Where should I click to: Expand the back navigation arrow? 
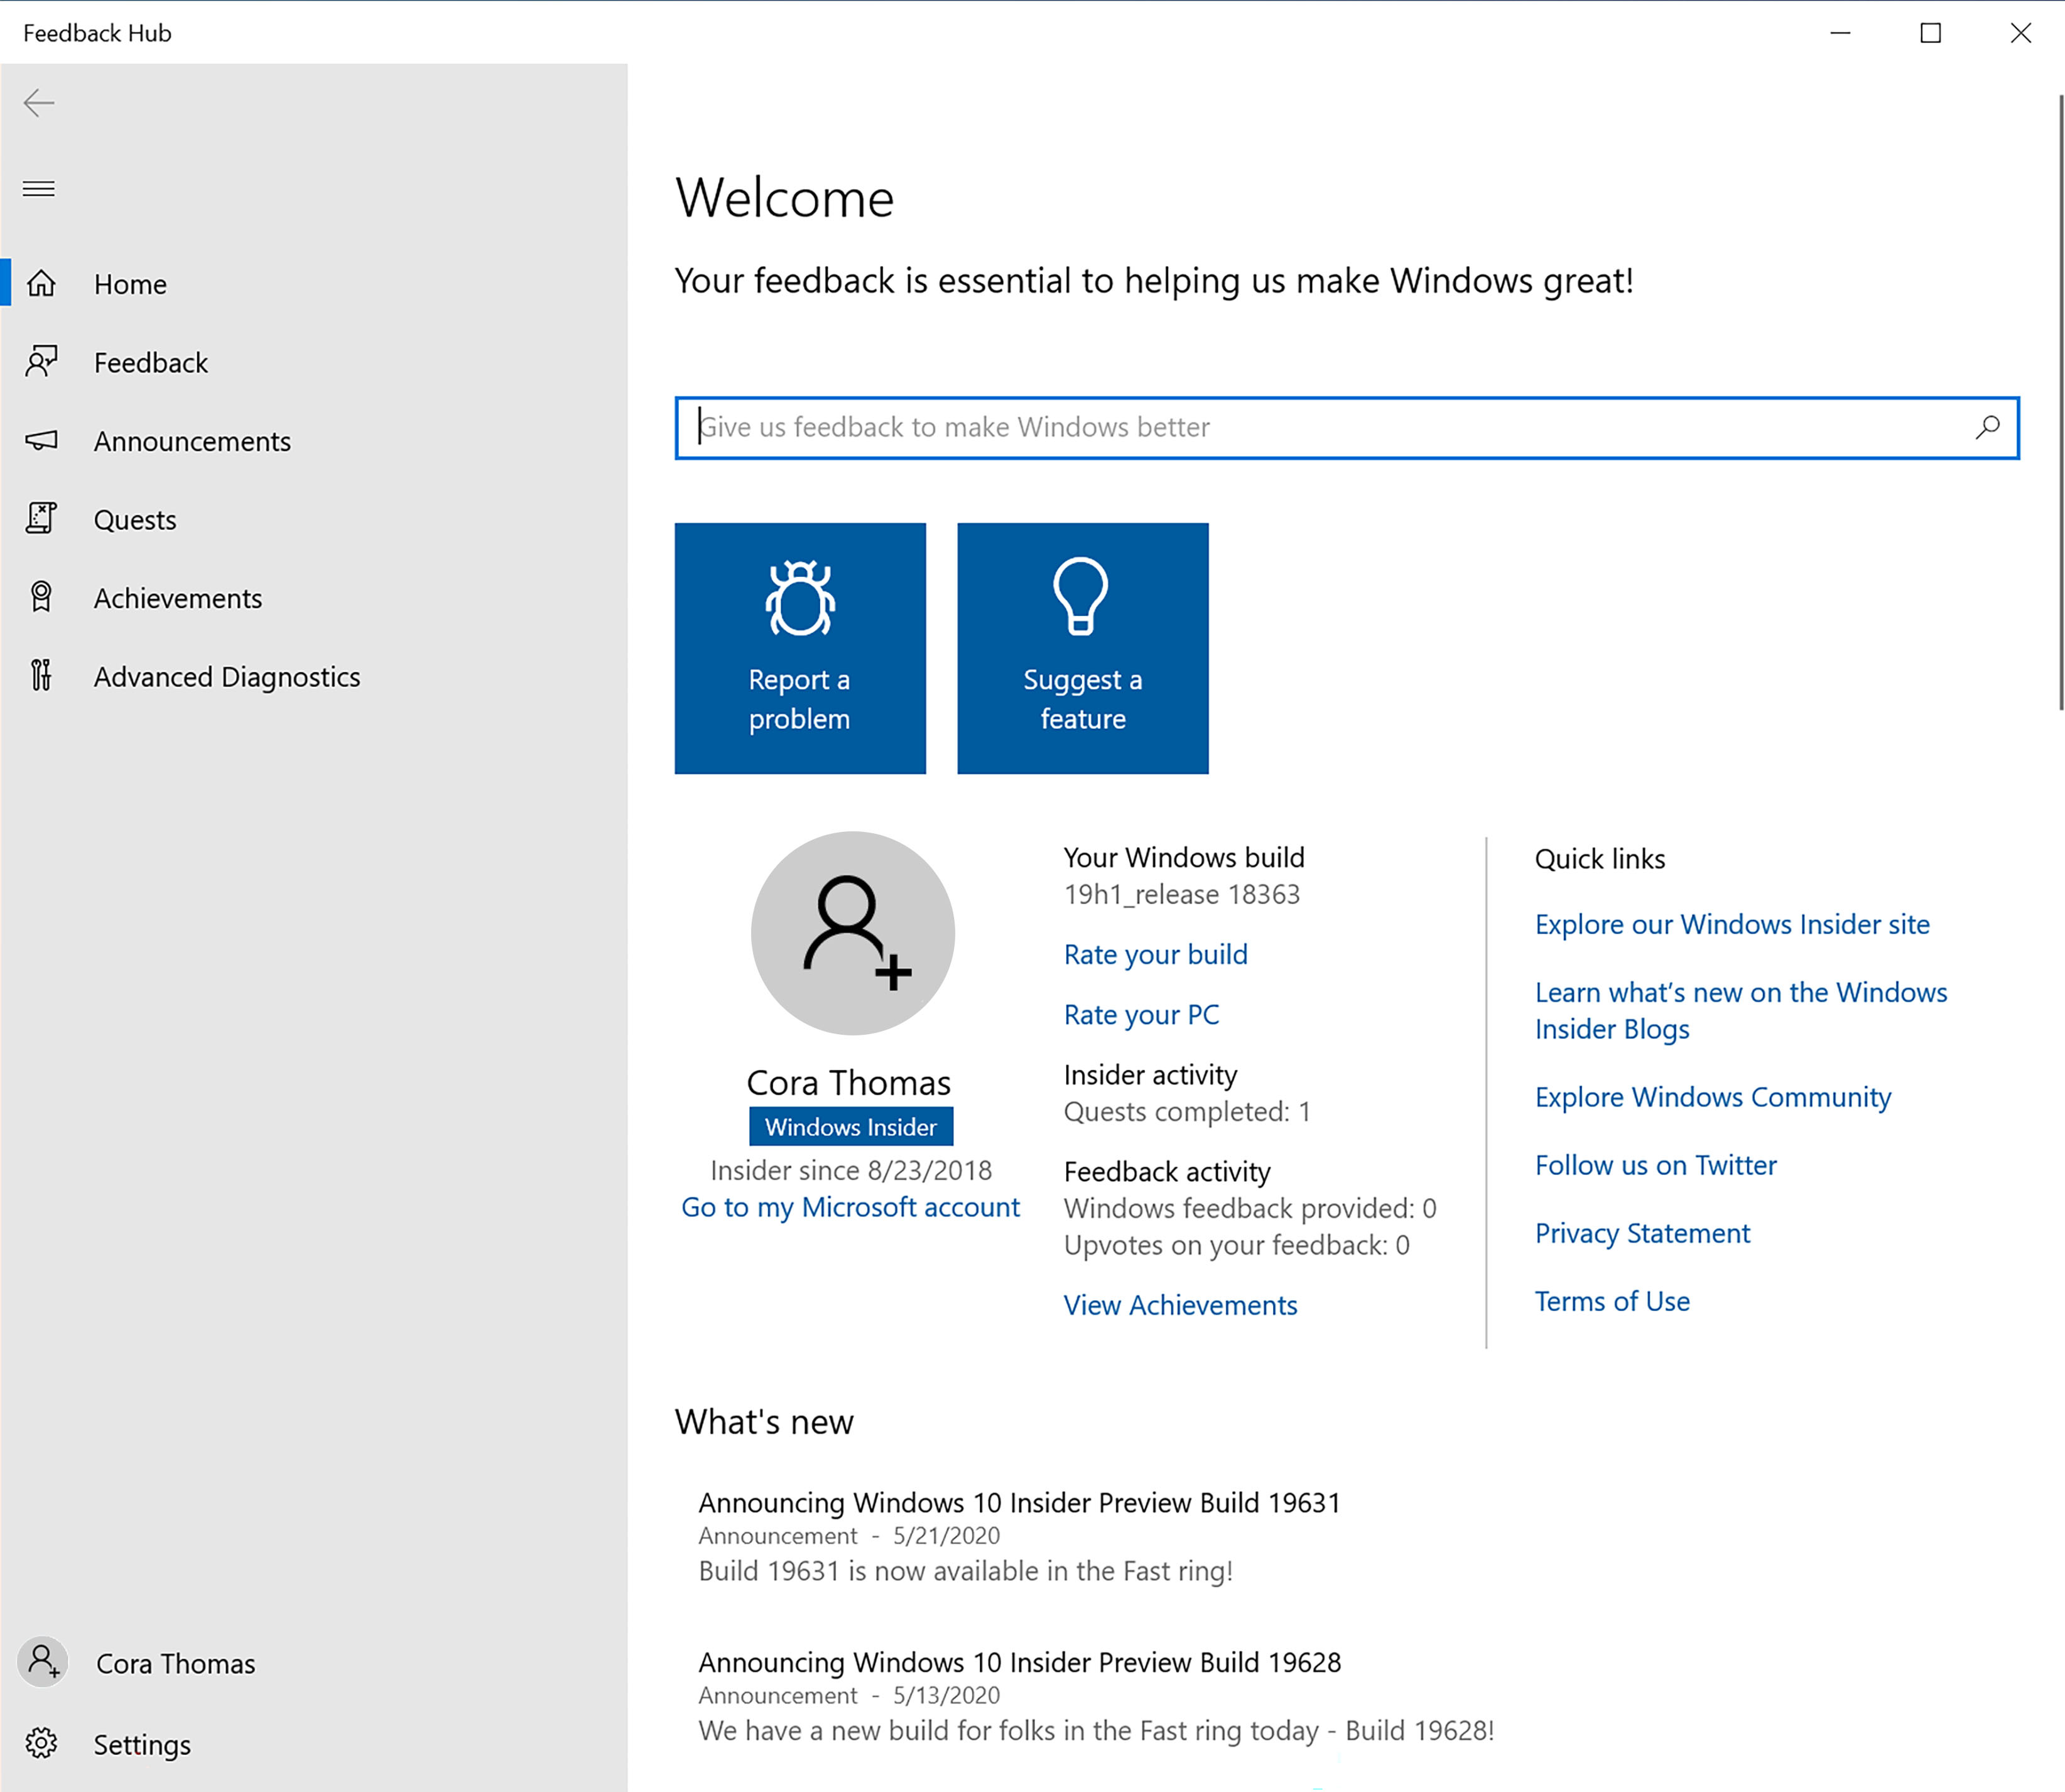pyautogui.click(x=39, y=102)
